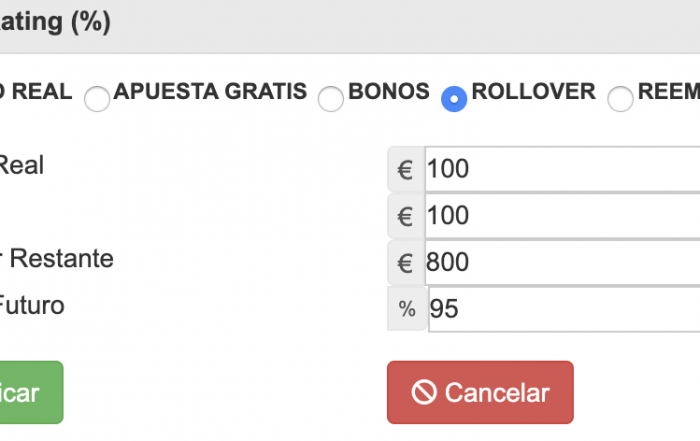Viewport: 700px width, 441px height.
Task: Select the APUESTA GRATIS radio button
Action: pos(97,98)
